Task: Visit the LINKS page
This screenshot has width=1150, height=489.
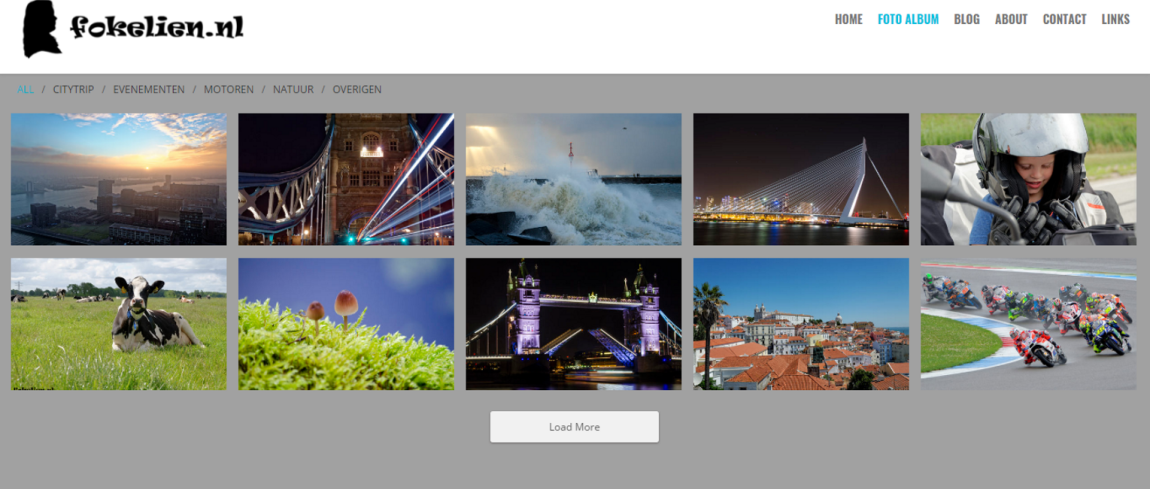Action: 1116,19
